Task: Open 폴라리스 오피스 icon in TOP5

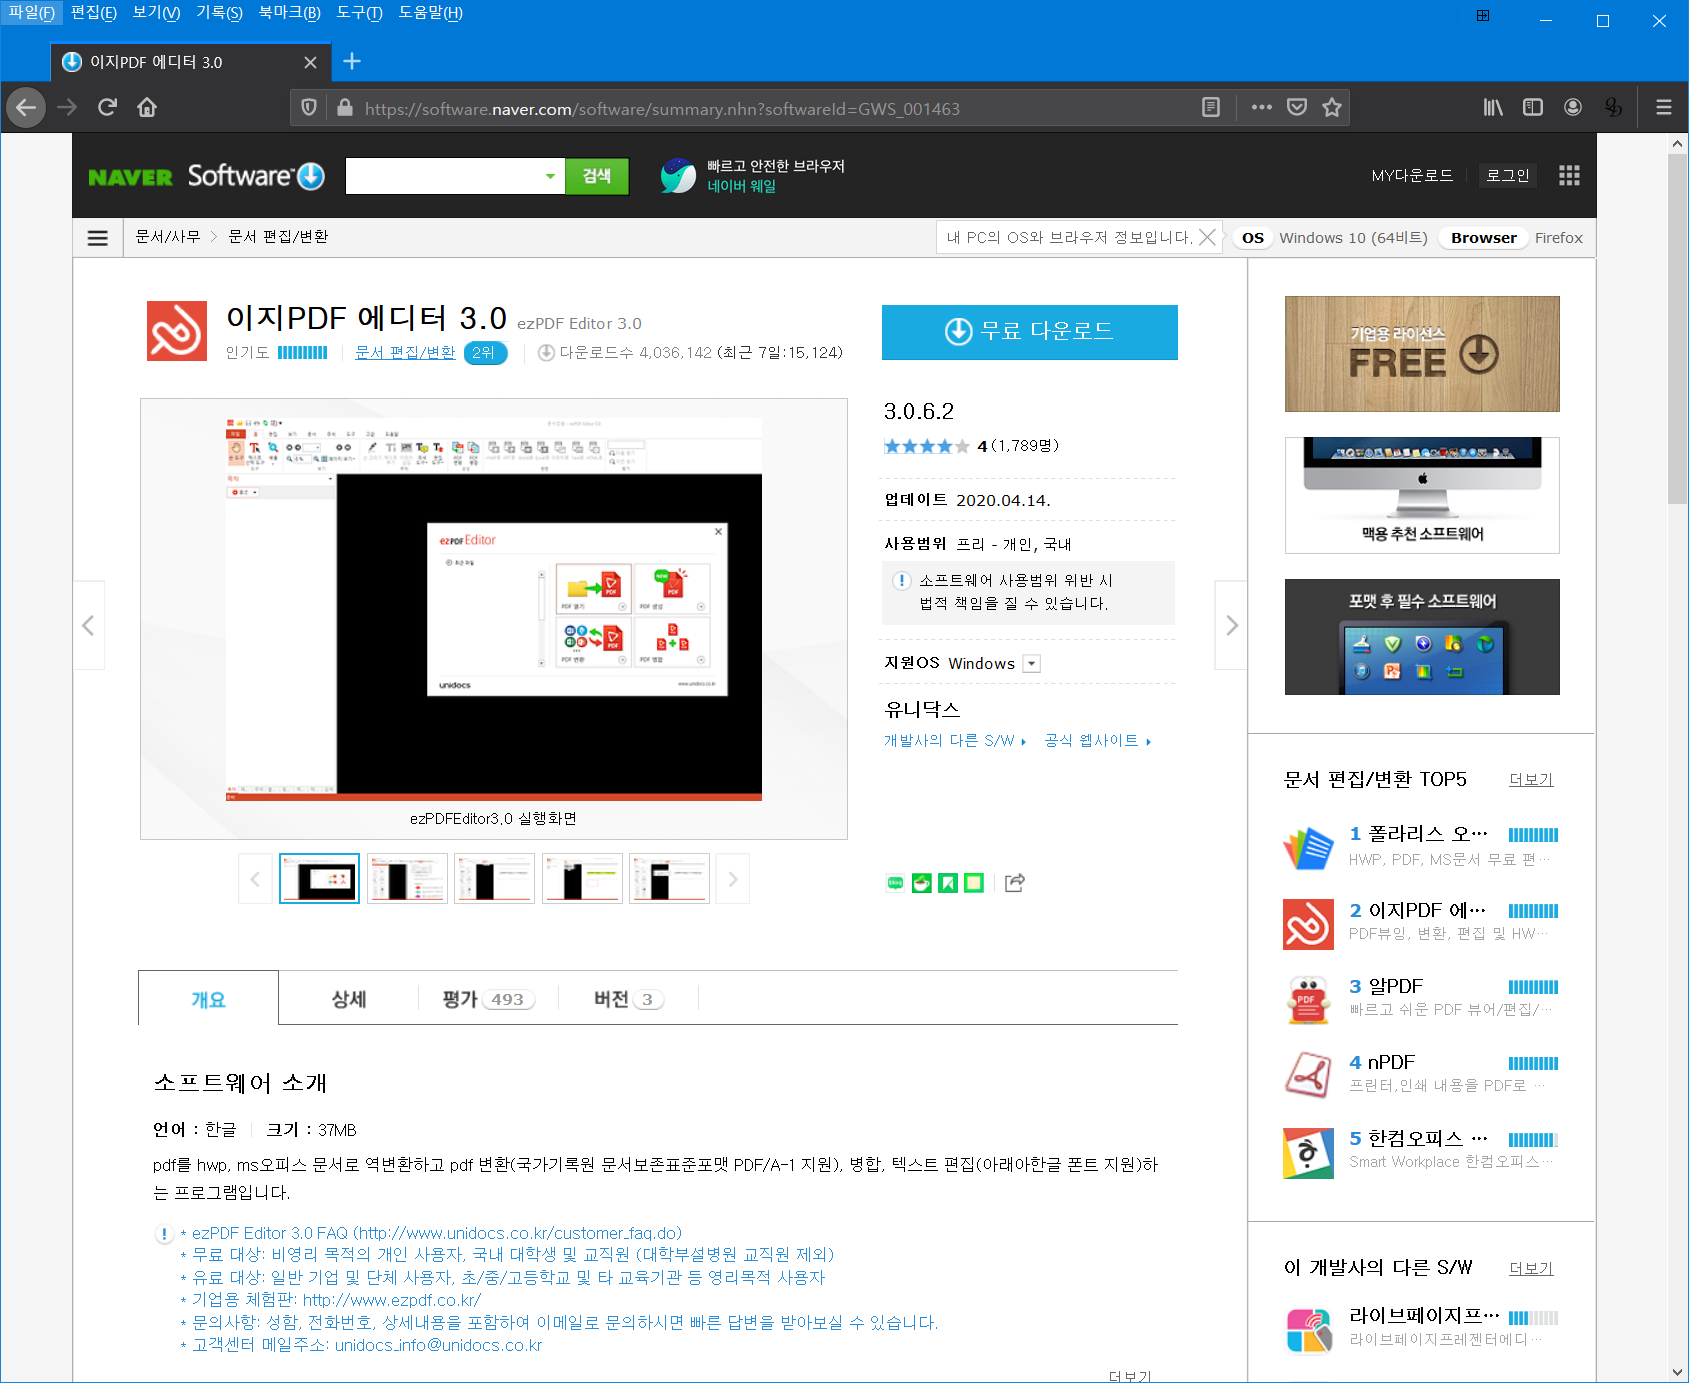Action: [1308, 848]
